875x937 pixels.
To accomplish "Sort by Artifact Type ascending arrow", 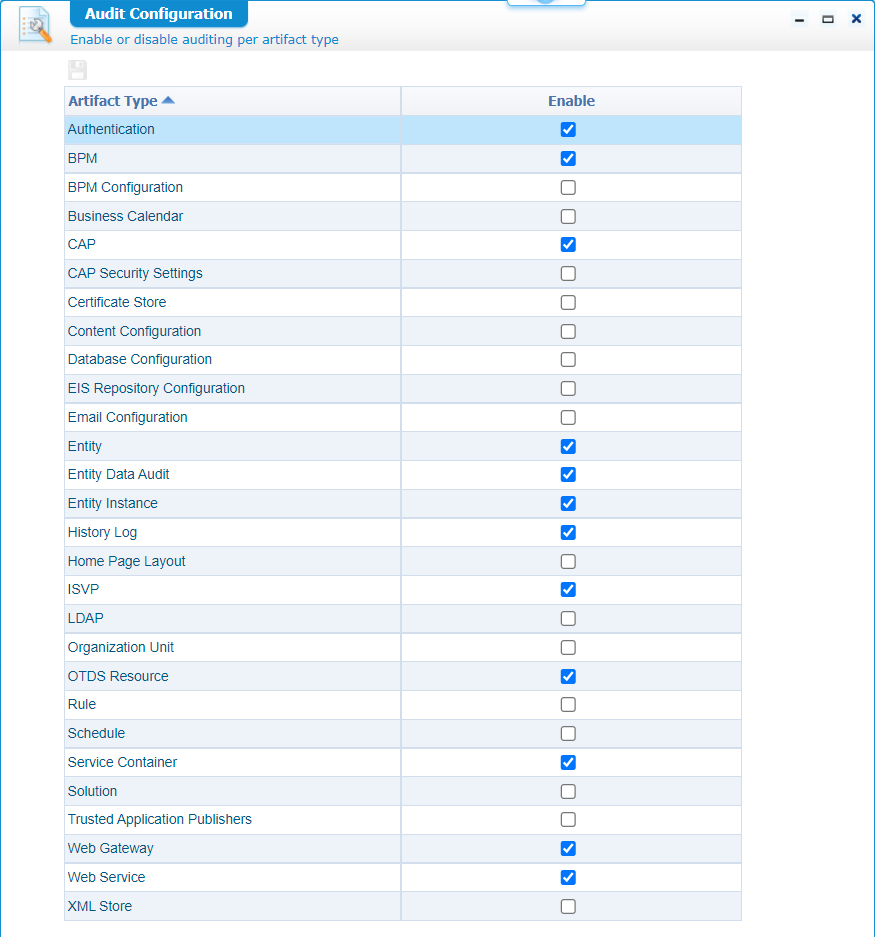I will point(168,100).
